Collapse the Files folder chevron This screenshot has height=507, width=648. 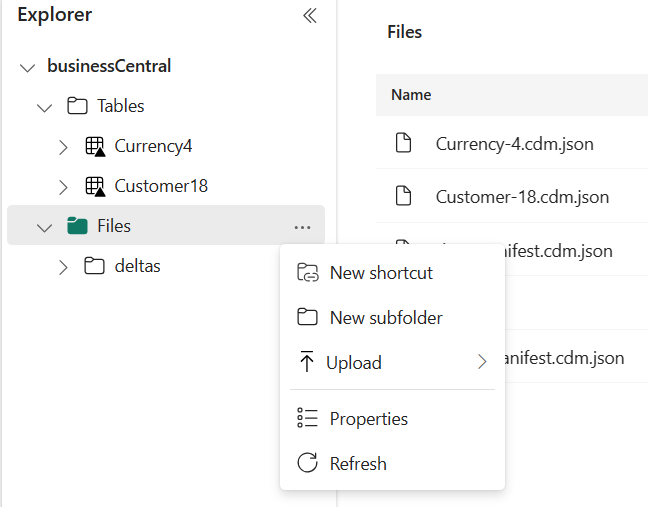point(44,227)
